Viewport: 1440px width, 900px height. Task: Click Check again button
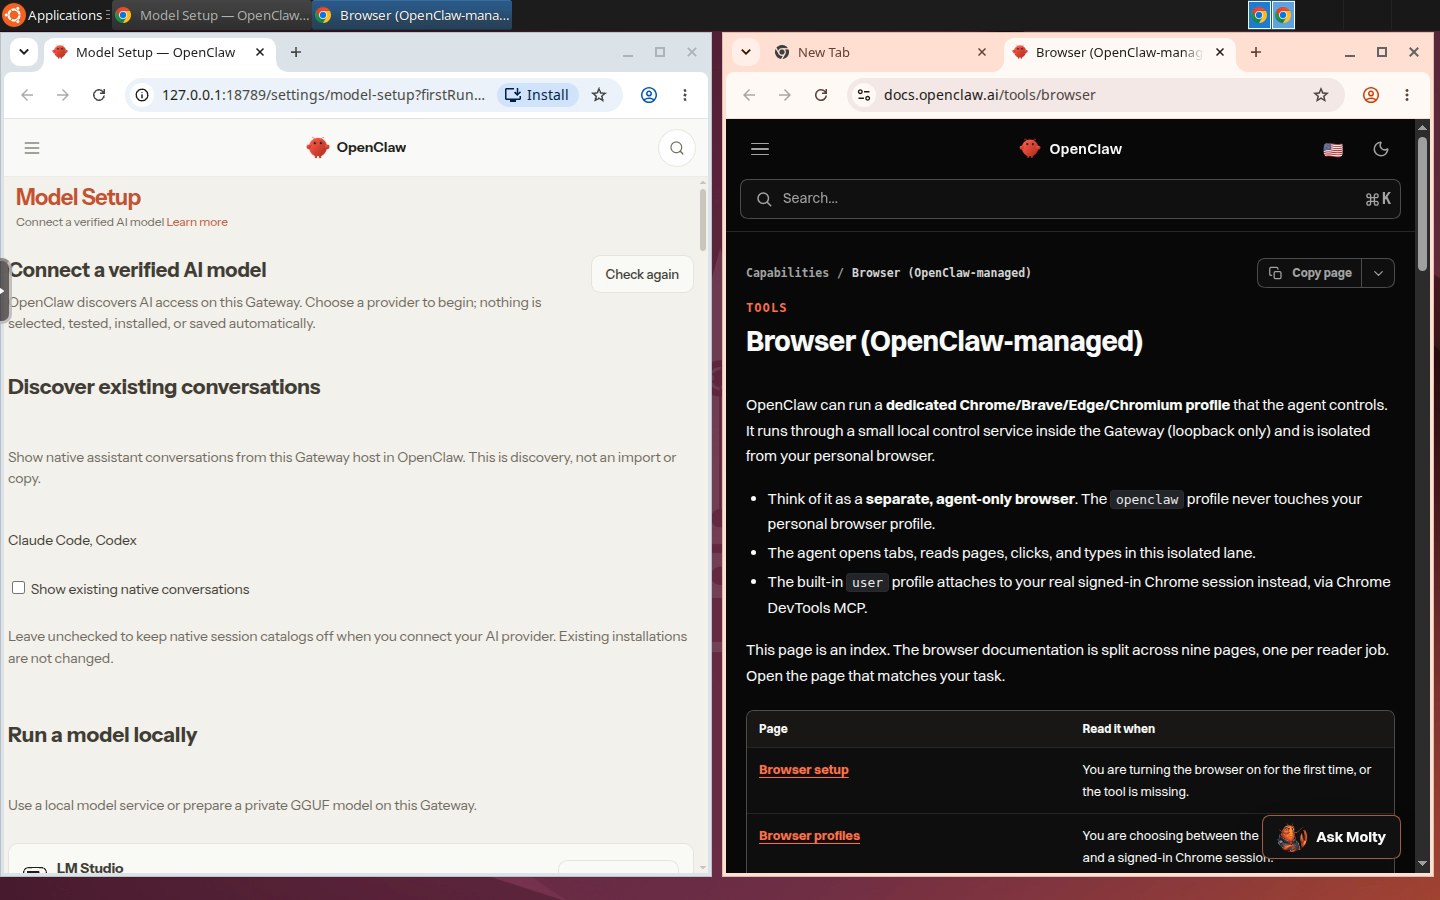(642, 274)
